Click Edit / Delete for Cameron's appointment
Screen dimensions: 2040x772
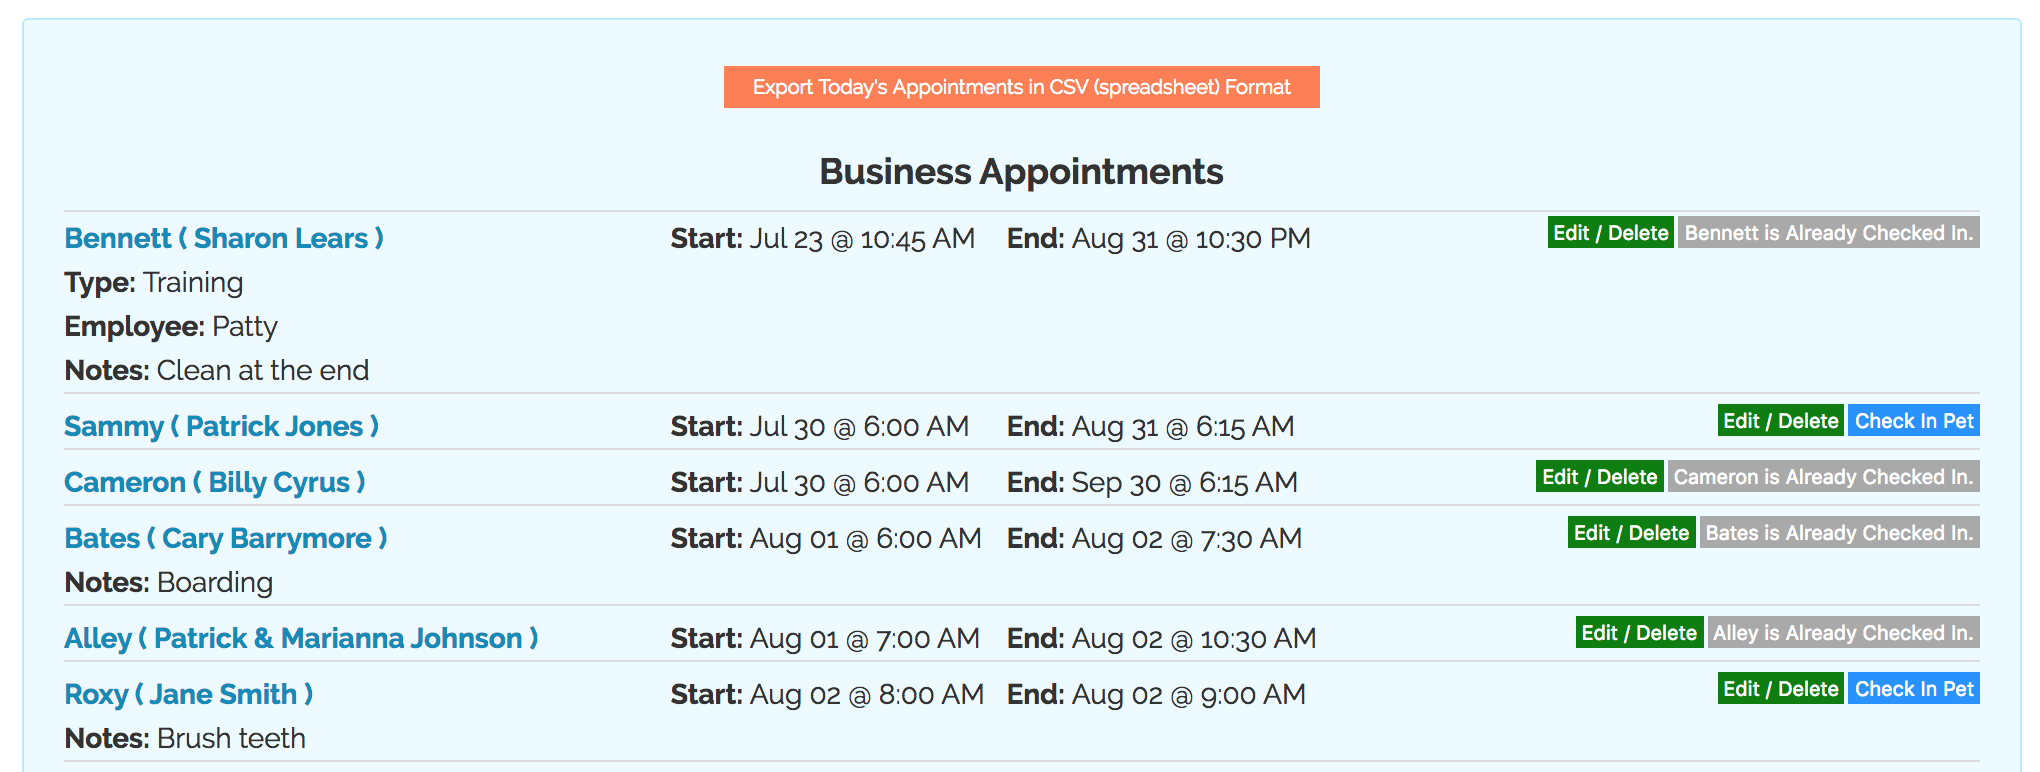[x=1599, y=477]
